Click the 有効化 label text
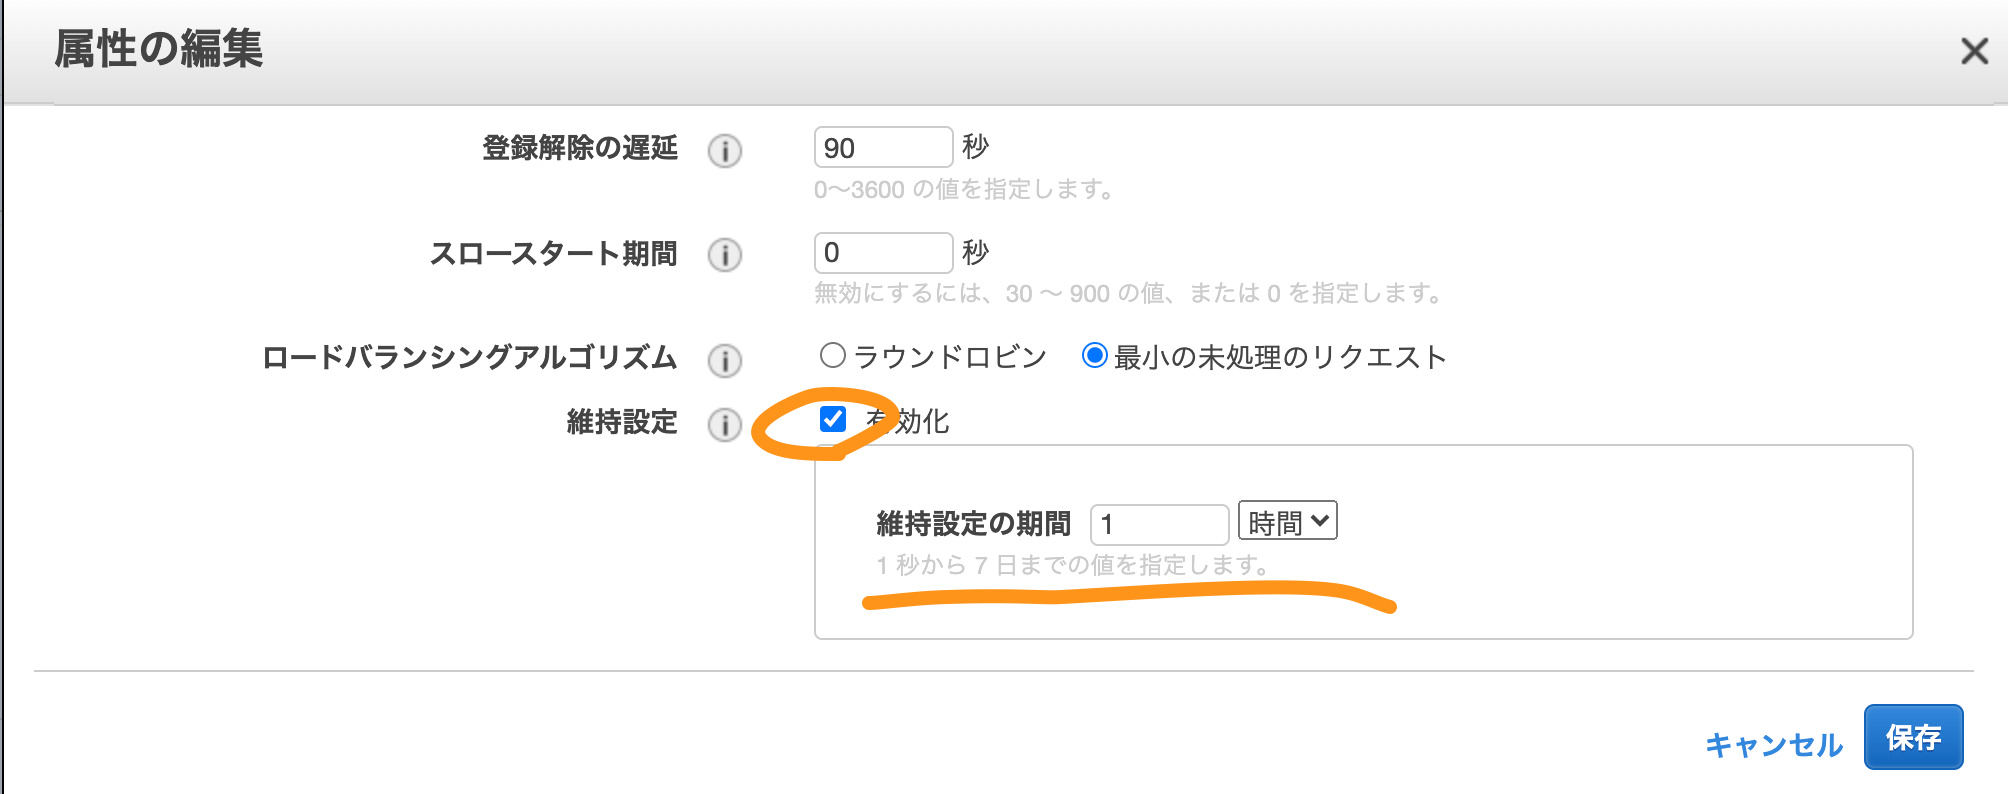2008x794 pixels. [x=908, y=421]
